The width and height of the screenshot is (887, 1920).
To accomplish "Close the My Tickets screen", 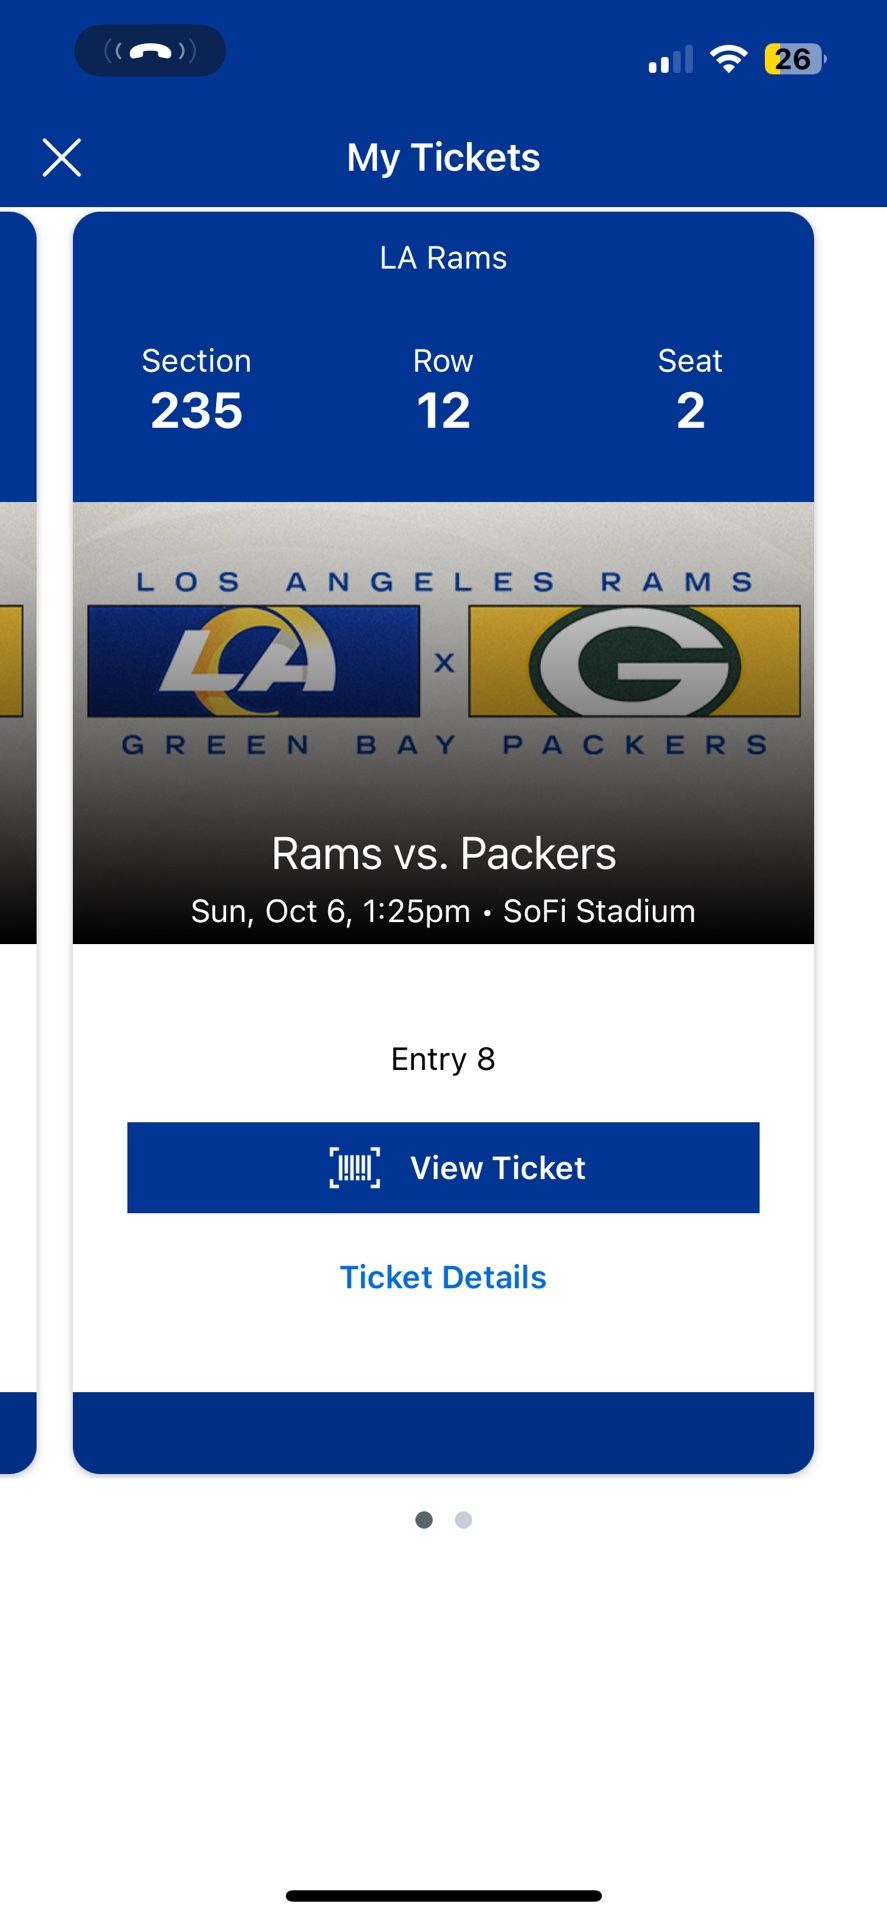I will pyautogui.click(x=62, y=158).
